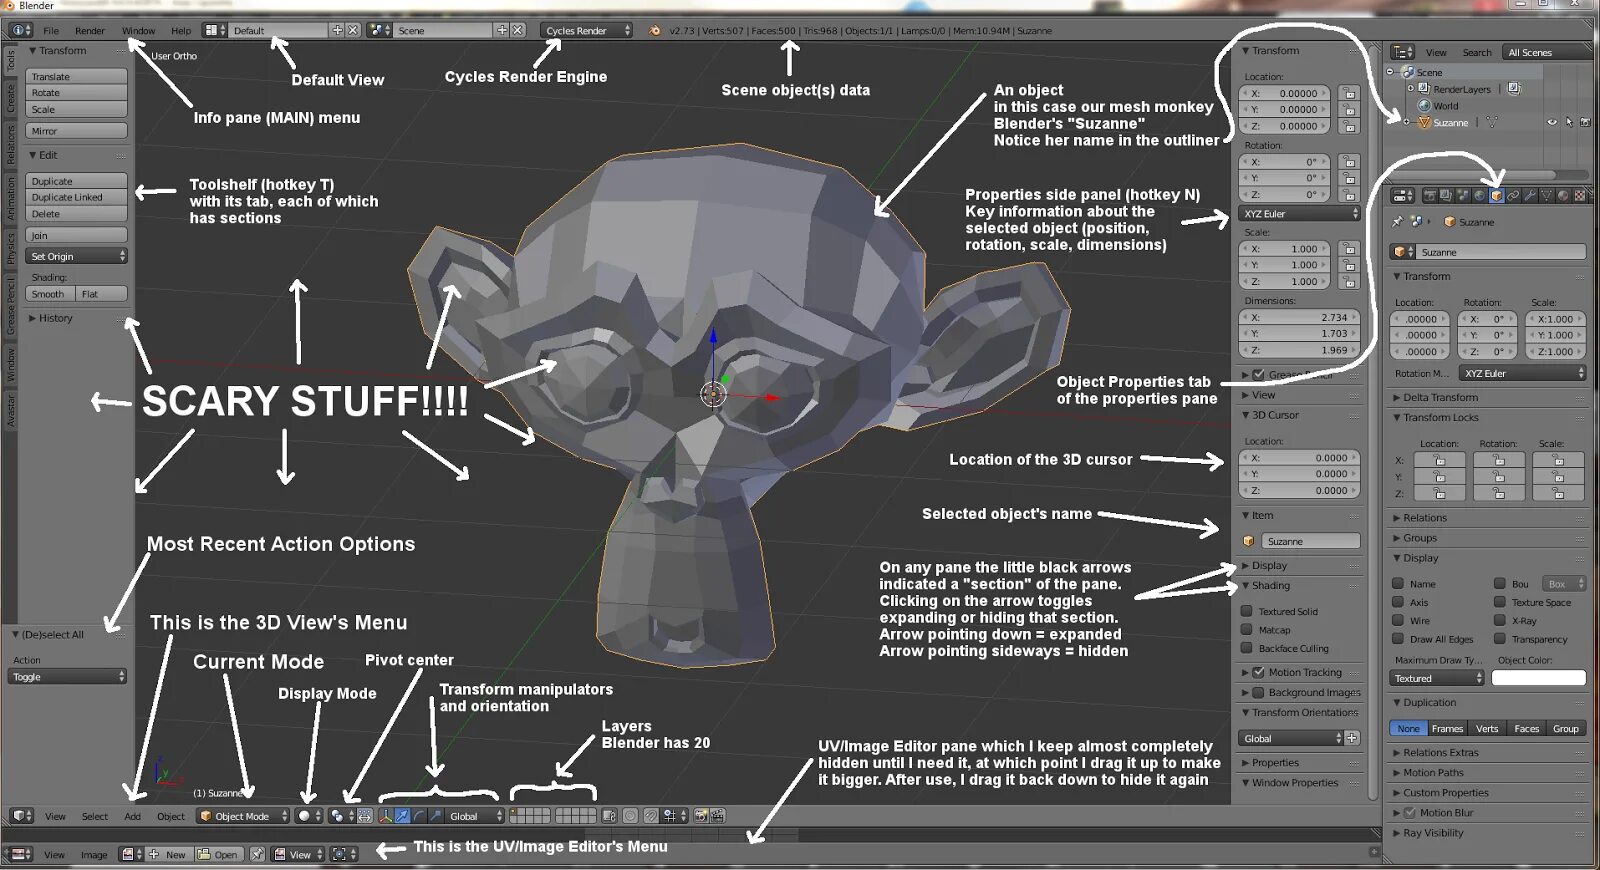Enable the X-Ray display checkbox

tap(1500, 620)
